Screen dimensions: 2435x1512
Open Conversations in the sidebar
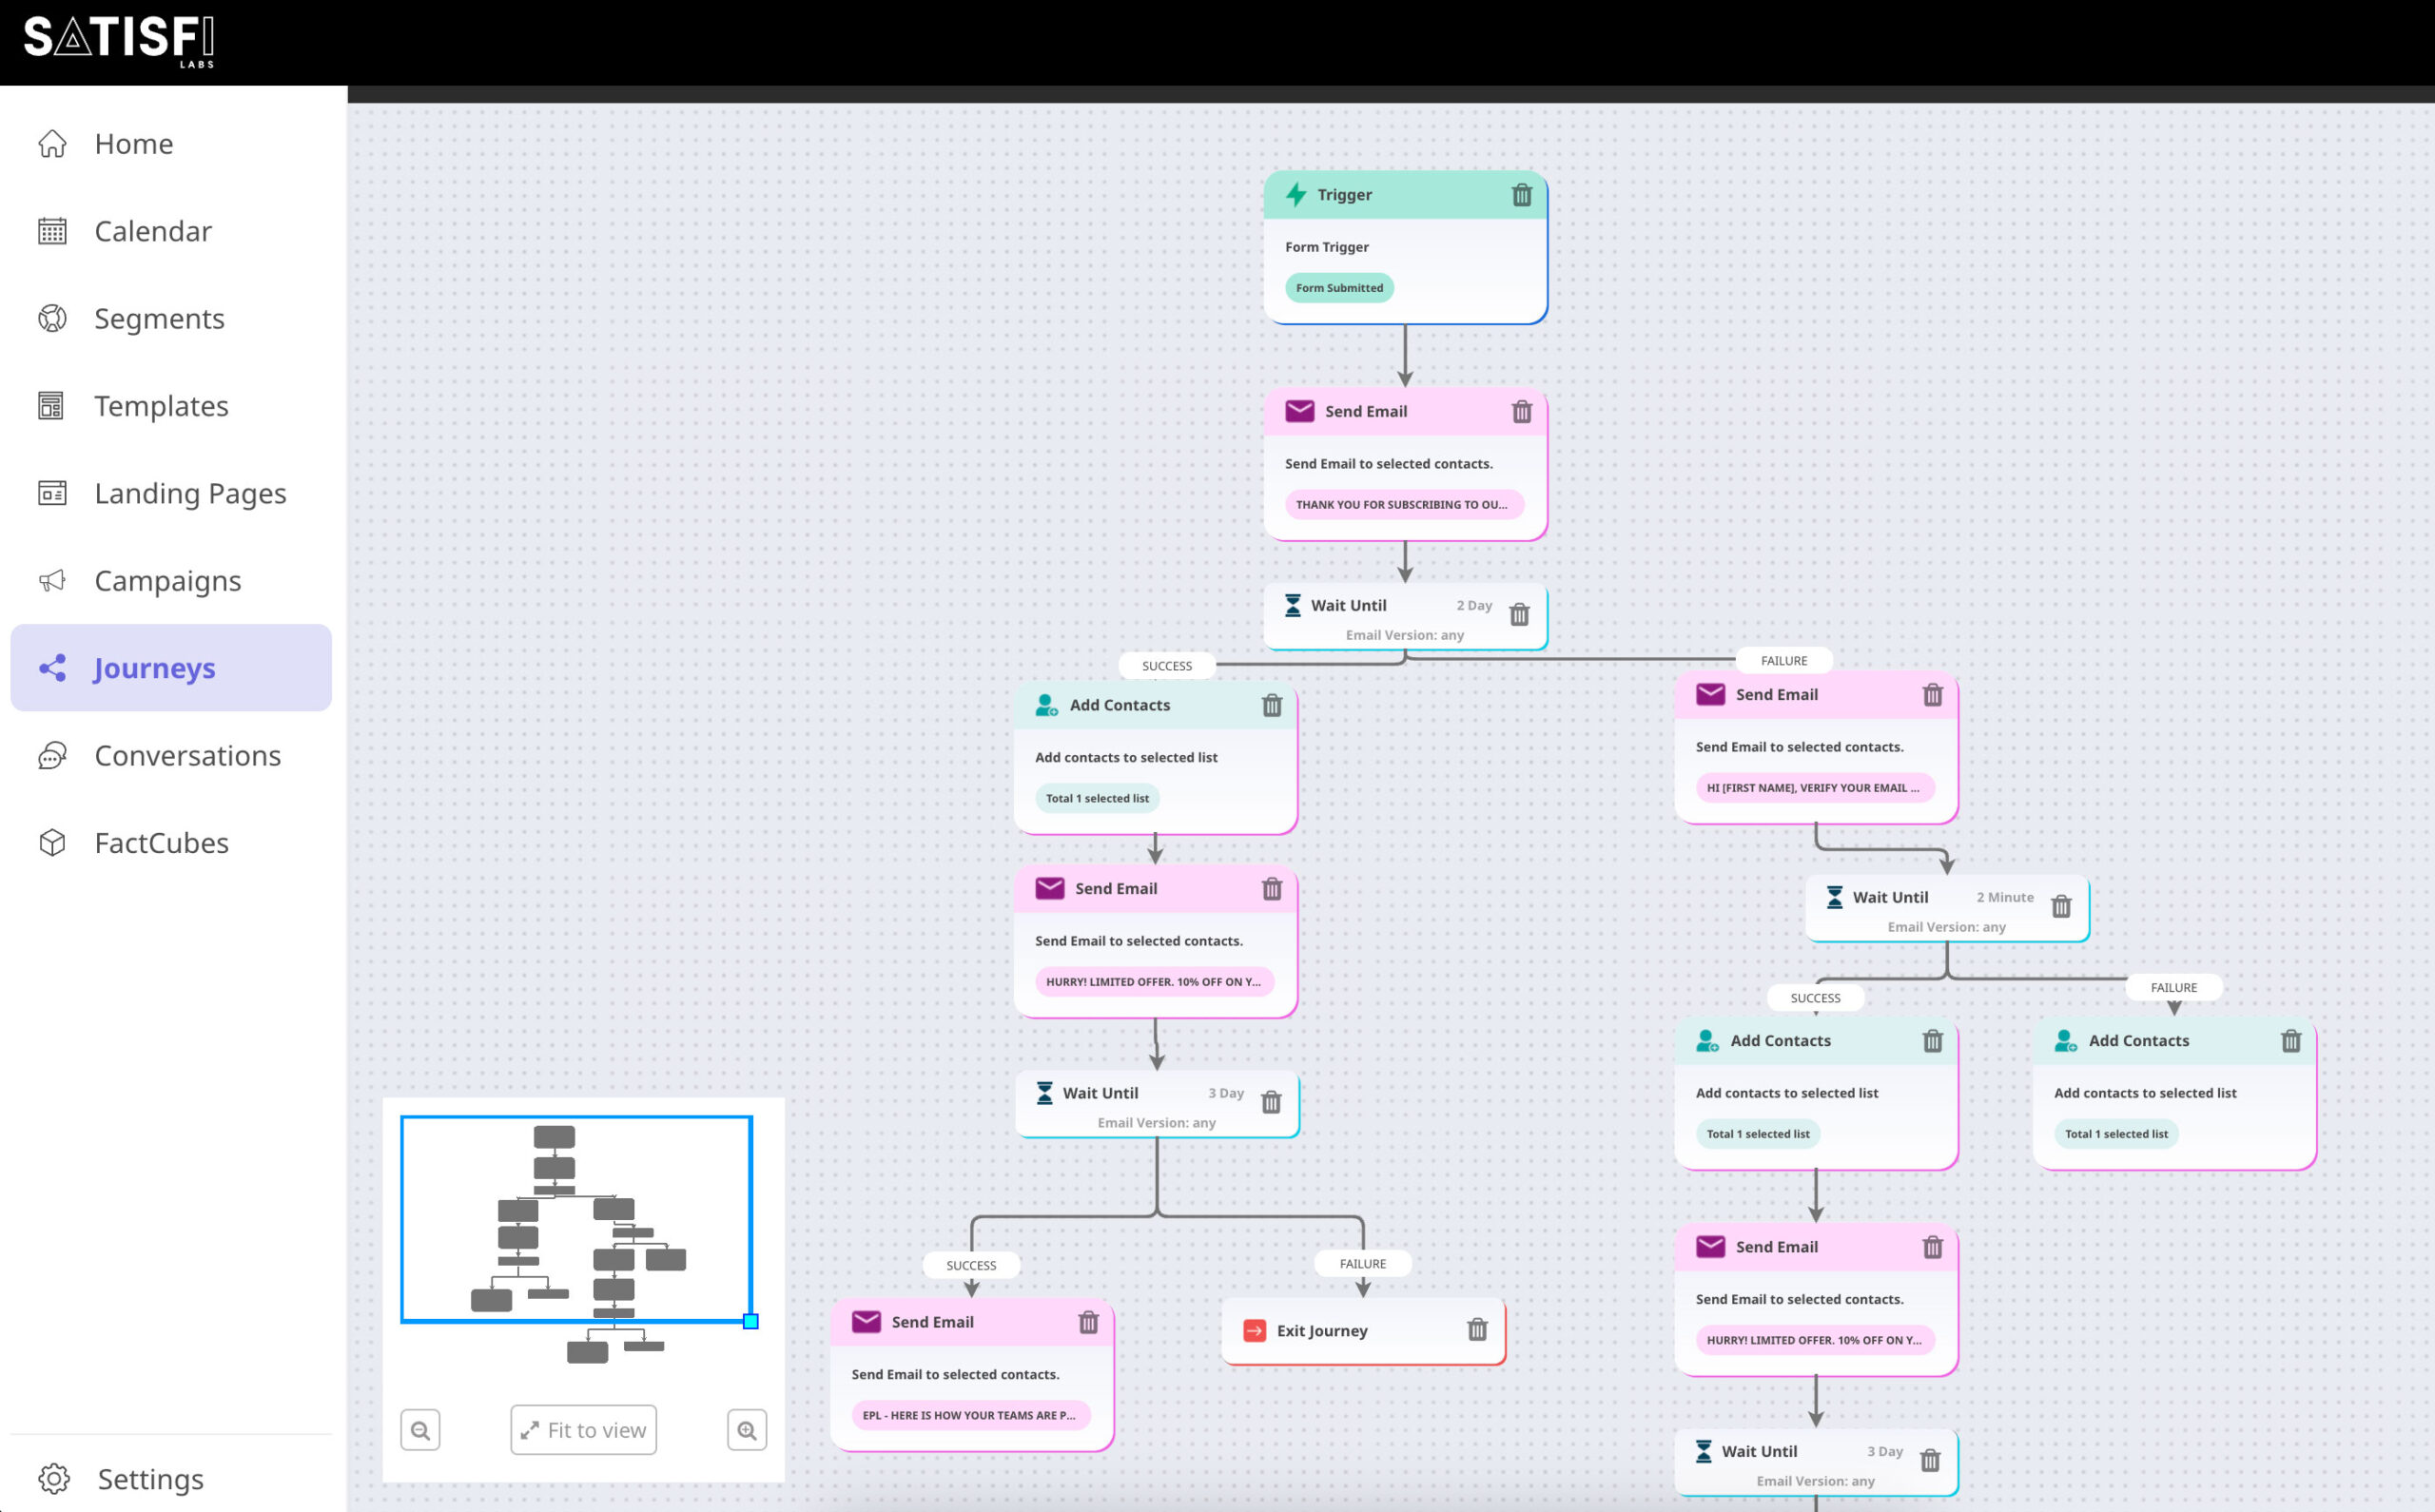pyautogui.click(x=171, y=756)
